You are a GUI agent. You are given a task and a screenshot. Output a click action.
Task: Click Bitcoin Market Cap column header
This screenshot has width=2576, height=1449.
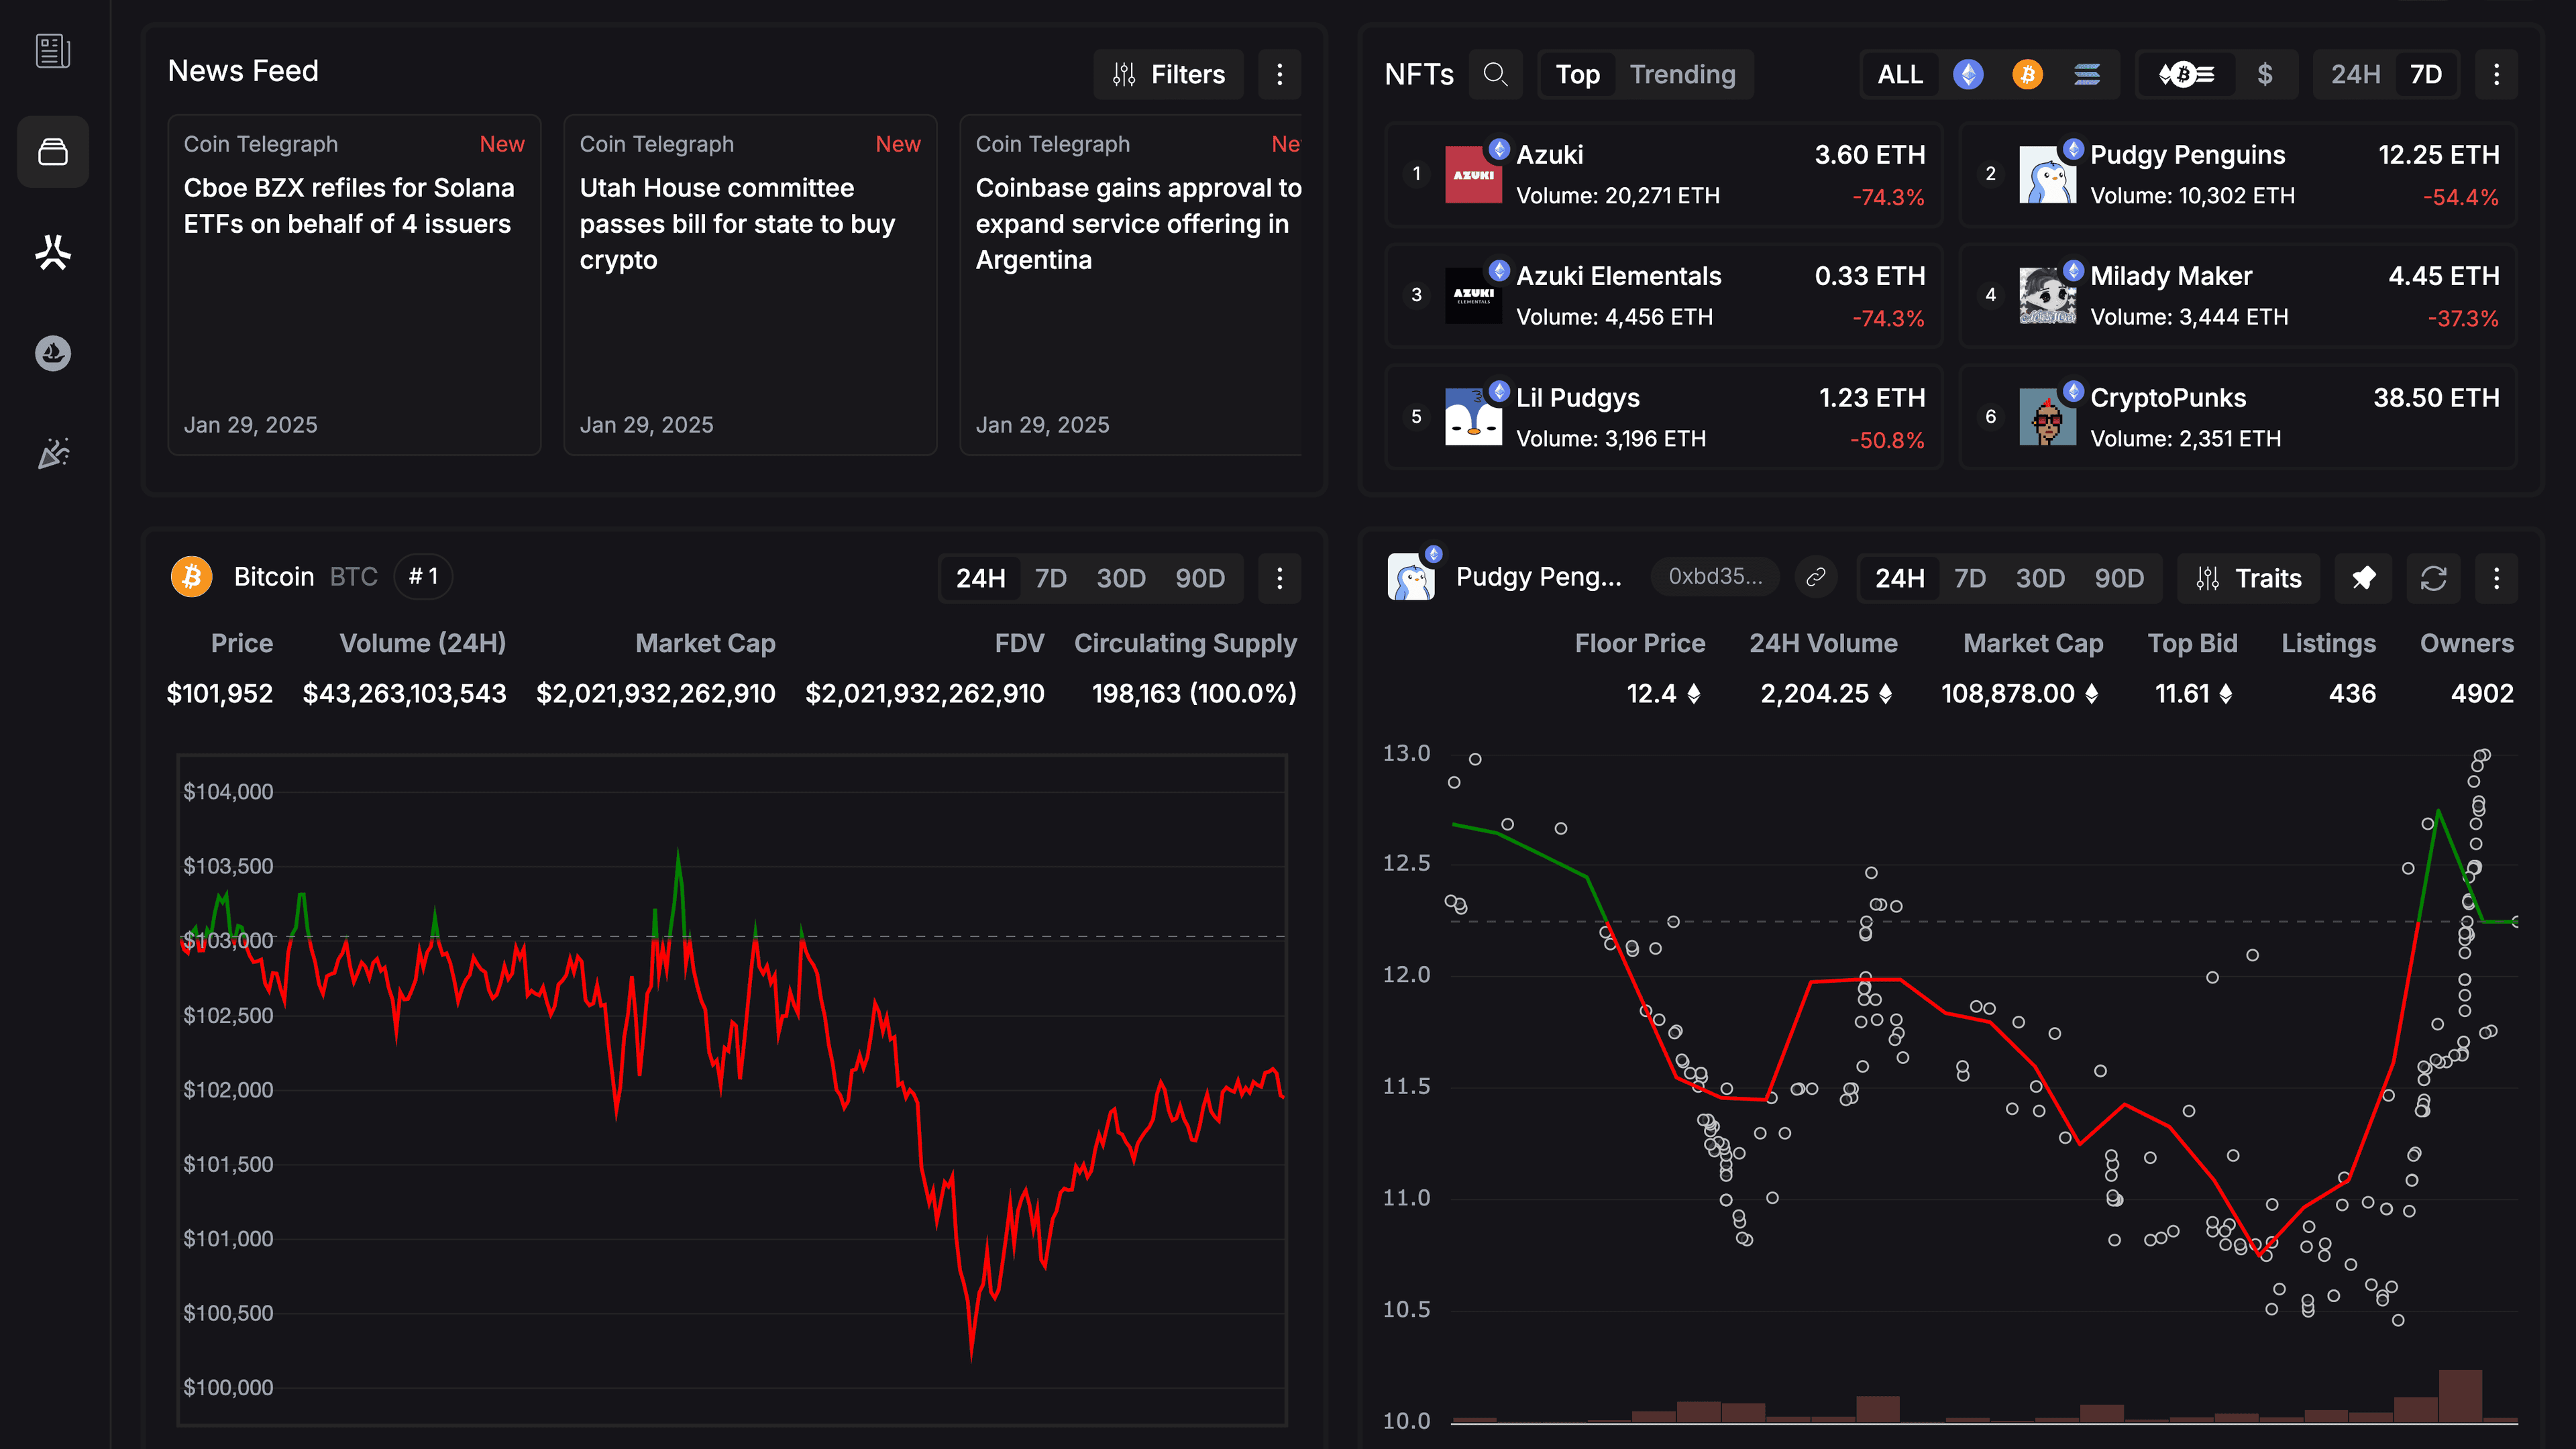coord(705,643)
